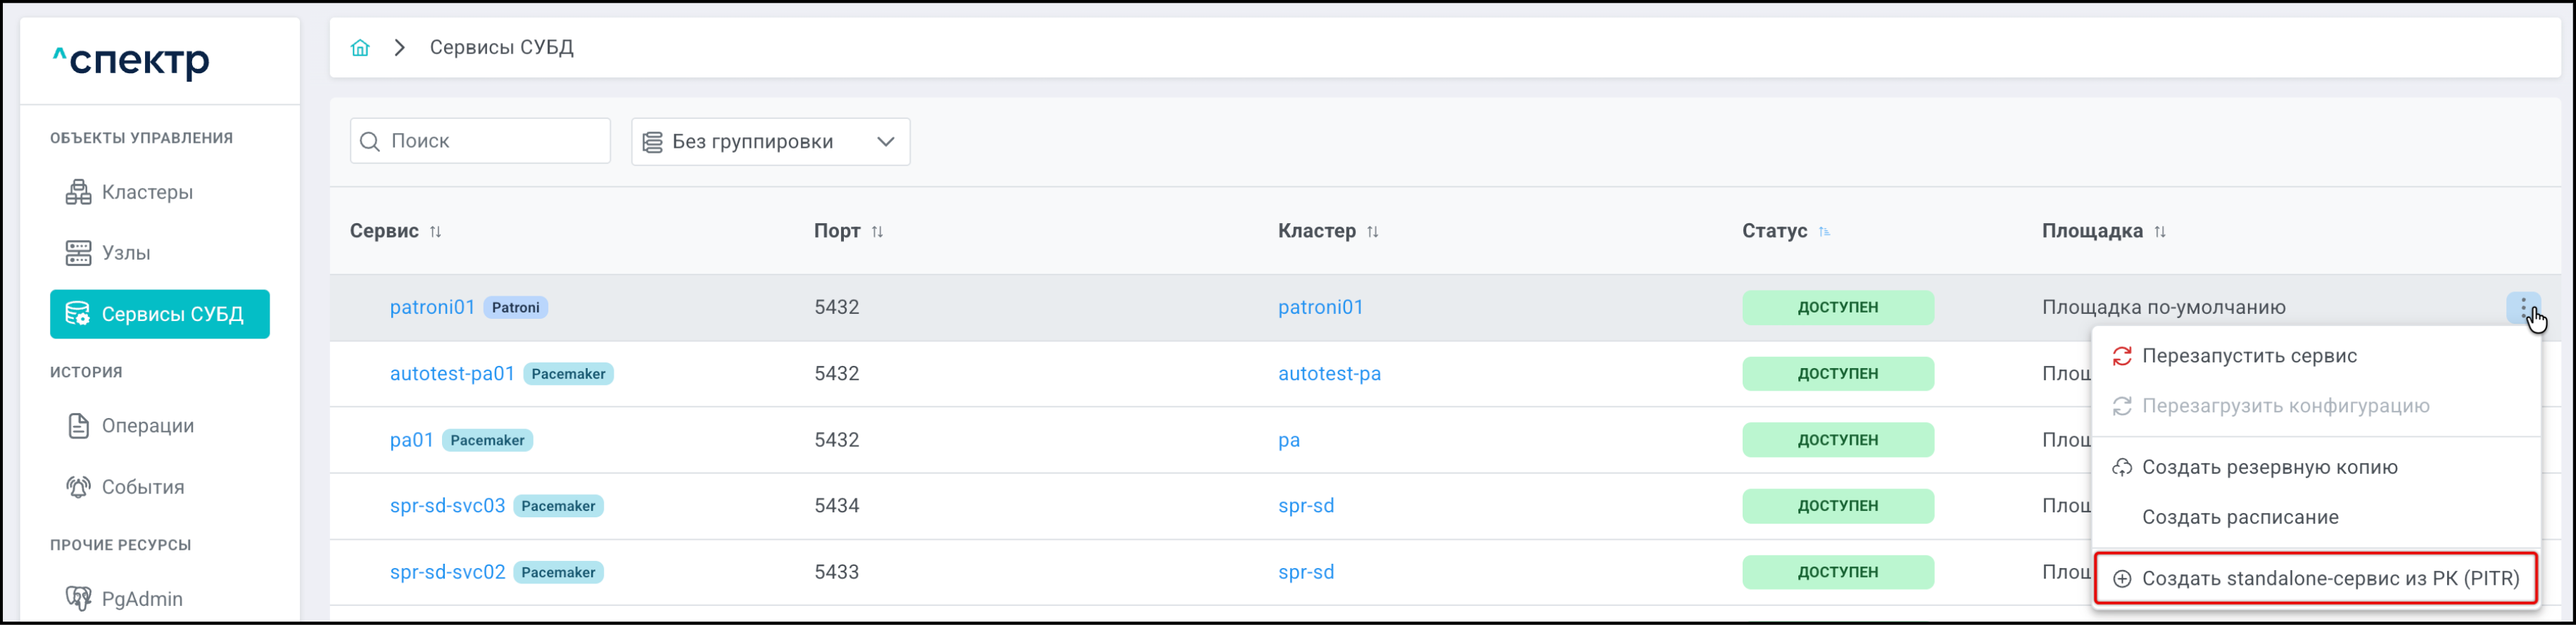This screenshot has height=625, width=2576.
Task: Go to Узлы in the sidebar
Action: 126,253
